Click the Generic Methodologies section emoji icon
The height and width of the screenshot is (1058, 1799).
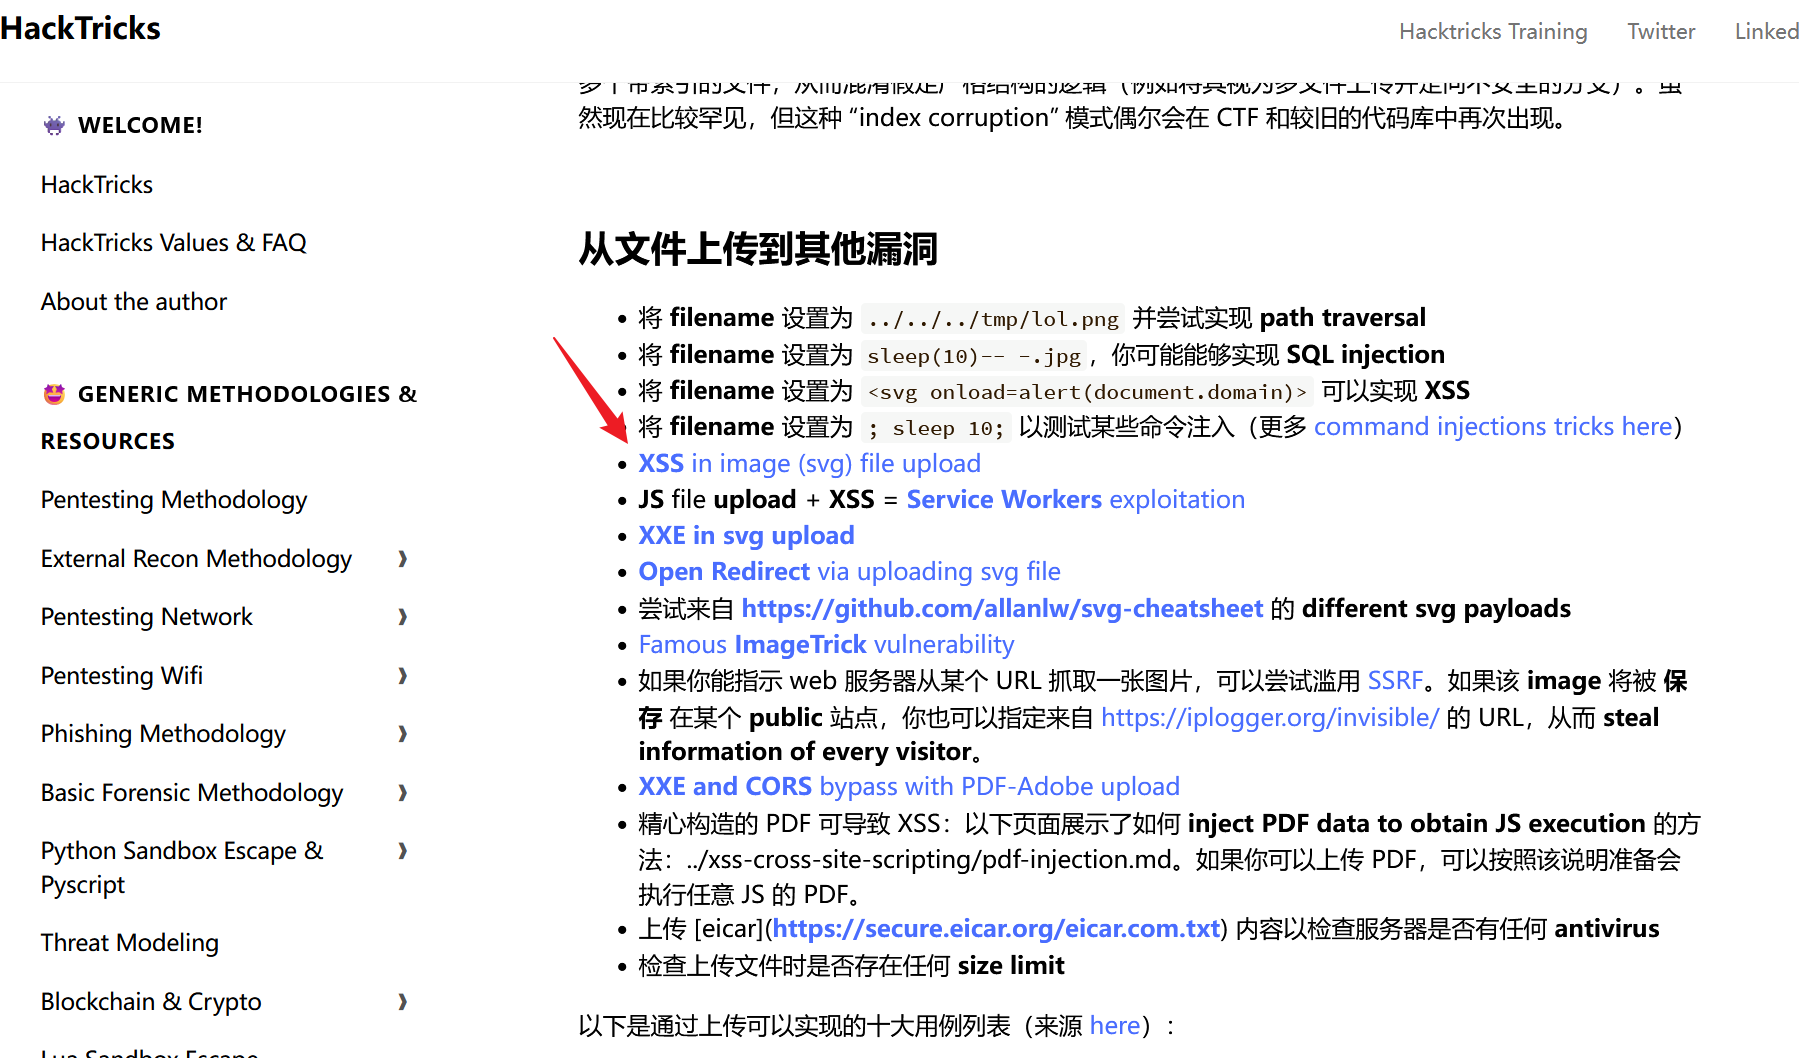pos(54,394)
